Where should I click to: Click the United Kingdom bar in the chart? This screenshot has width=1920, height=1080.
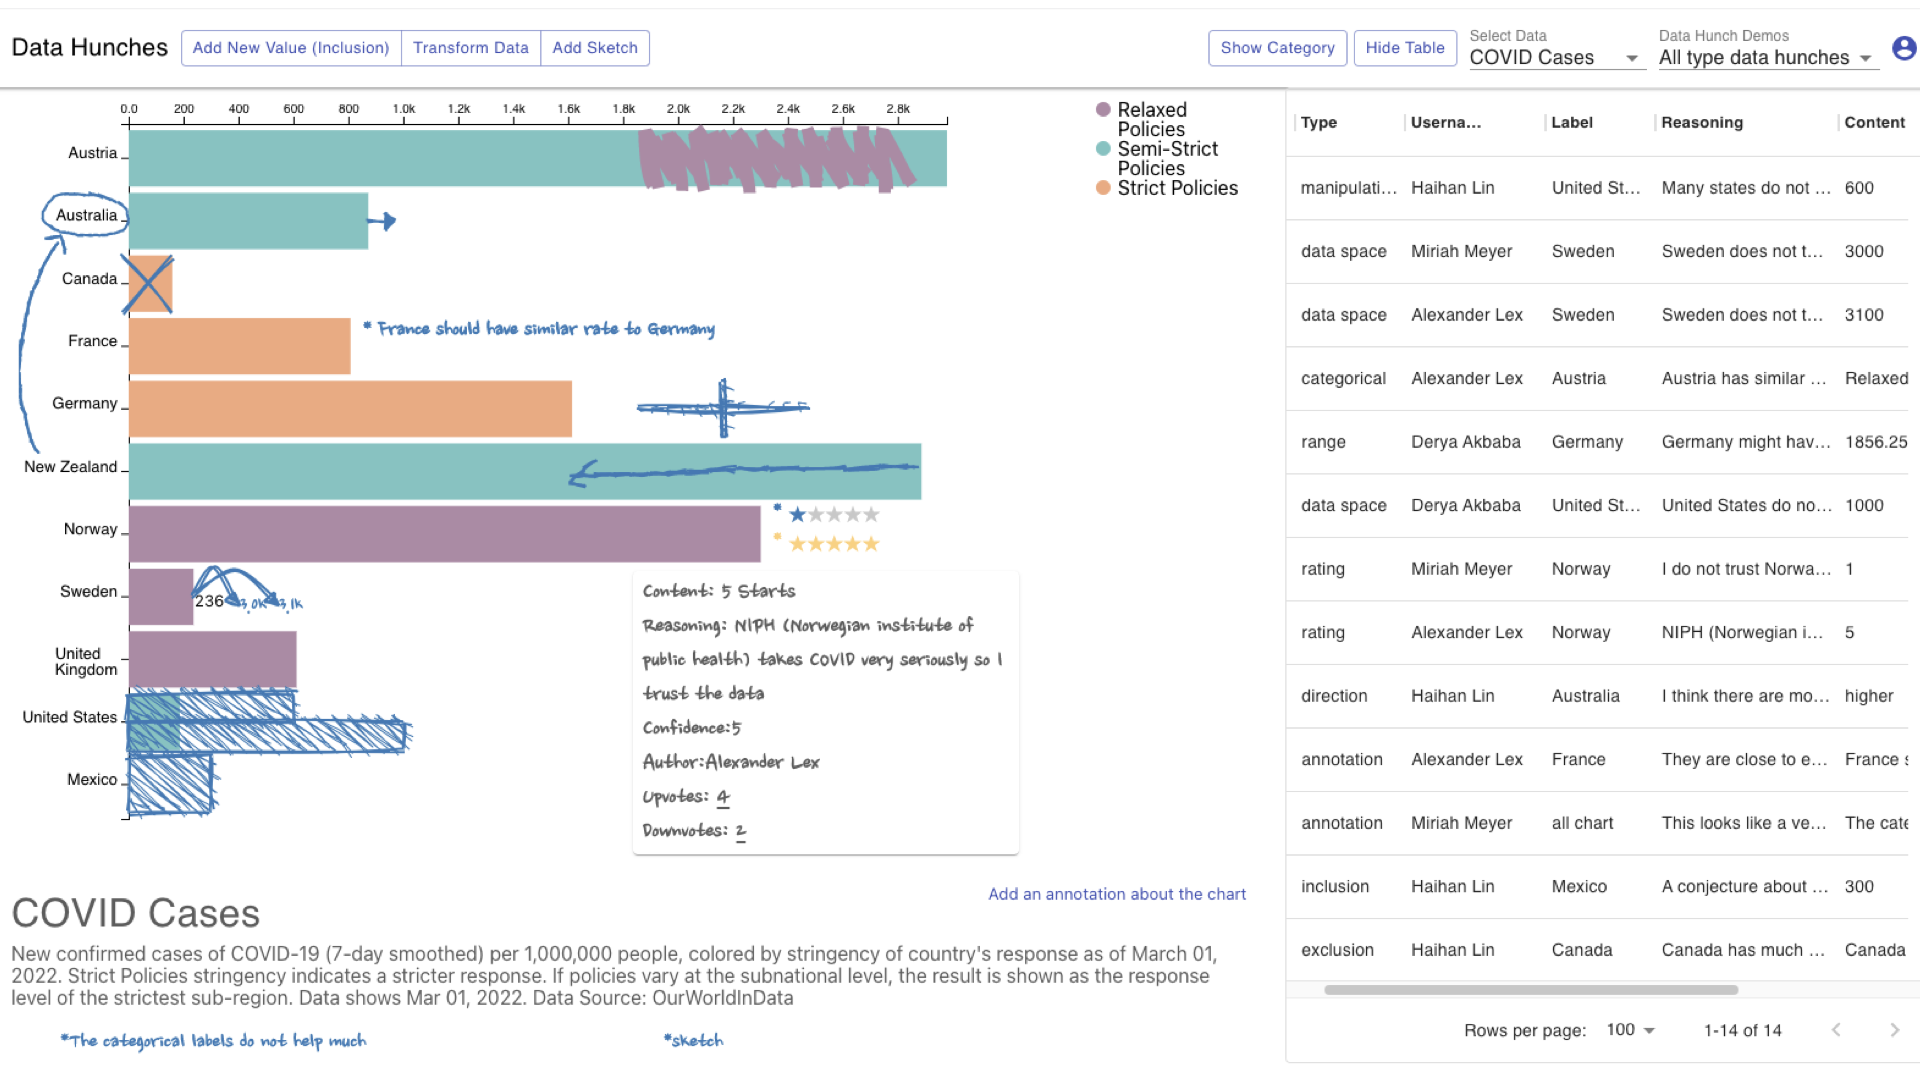[x=213, y=659]
